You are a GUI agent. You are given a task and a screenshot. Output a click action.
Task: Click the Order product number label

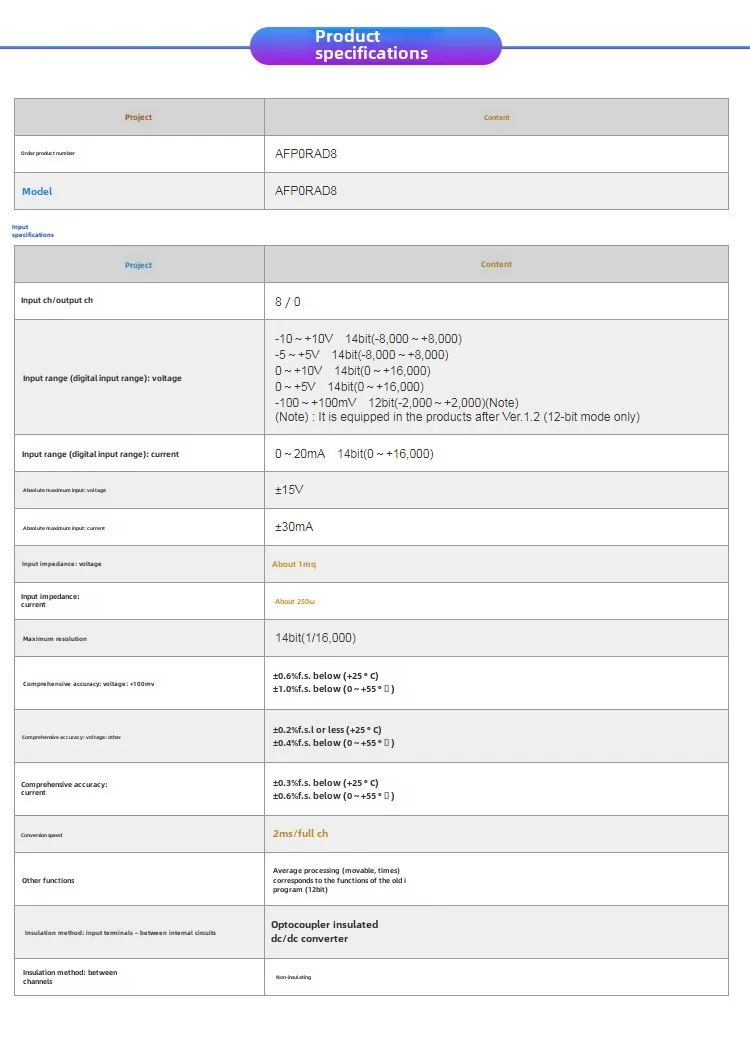click(48, 153)
